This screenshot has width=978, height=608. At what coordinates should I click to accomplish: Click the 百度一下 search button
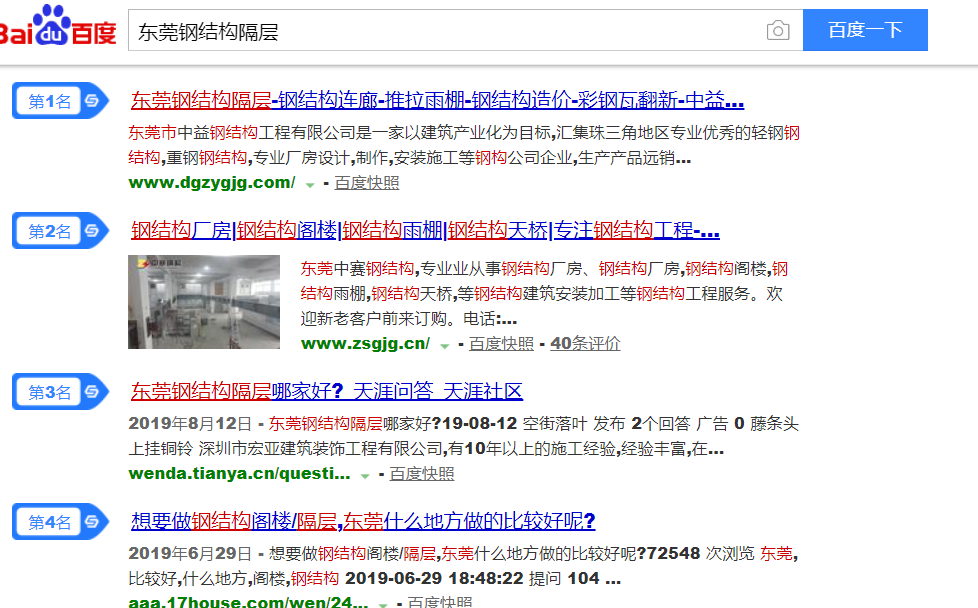(865, 30)
